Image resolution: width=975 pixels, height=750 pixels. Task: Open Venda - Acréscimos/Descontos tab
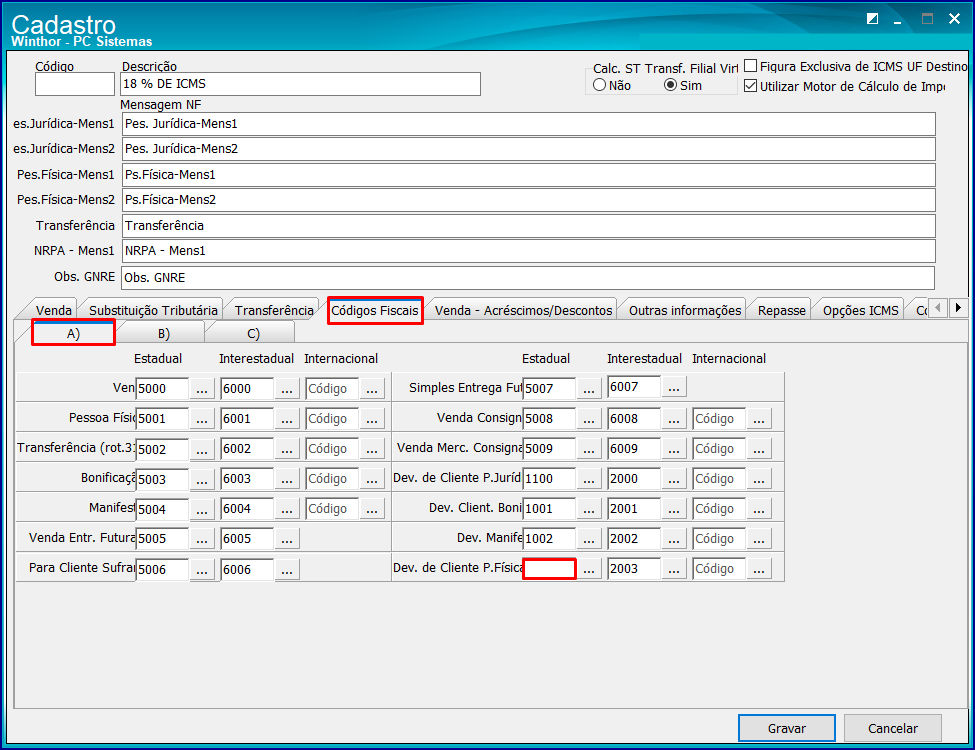(524, 310)
